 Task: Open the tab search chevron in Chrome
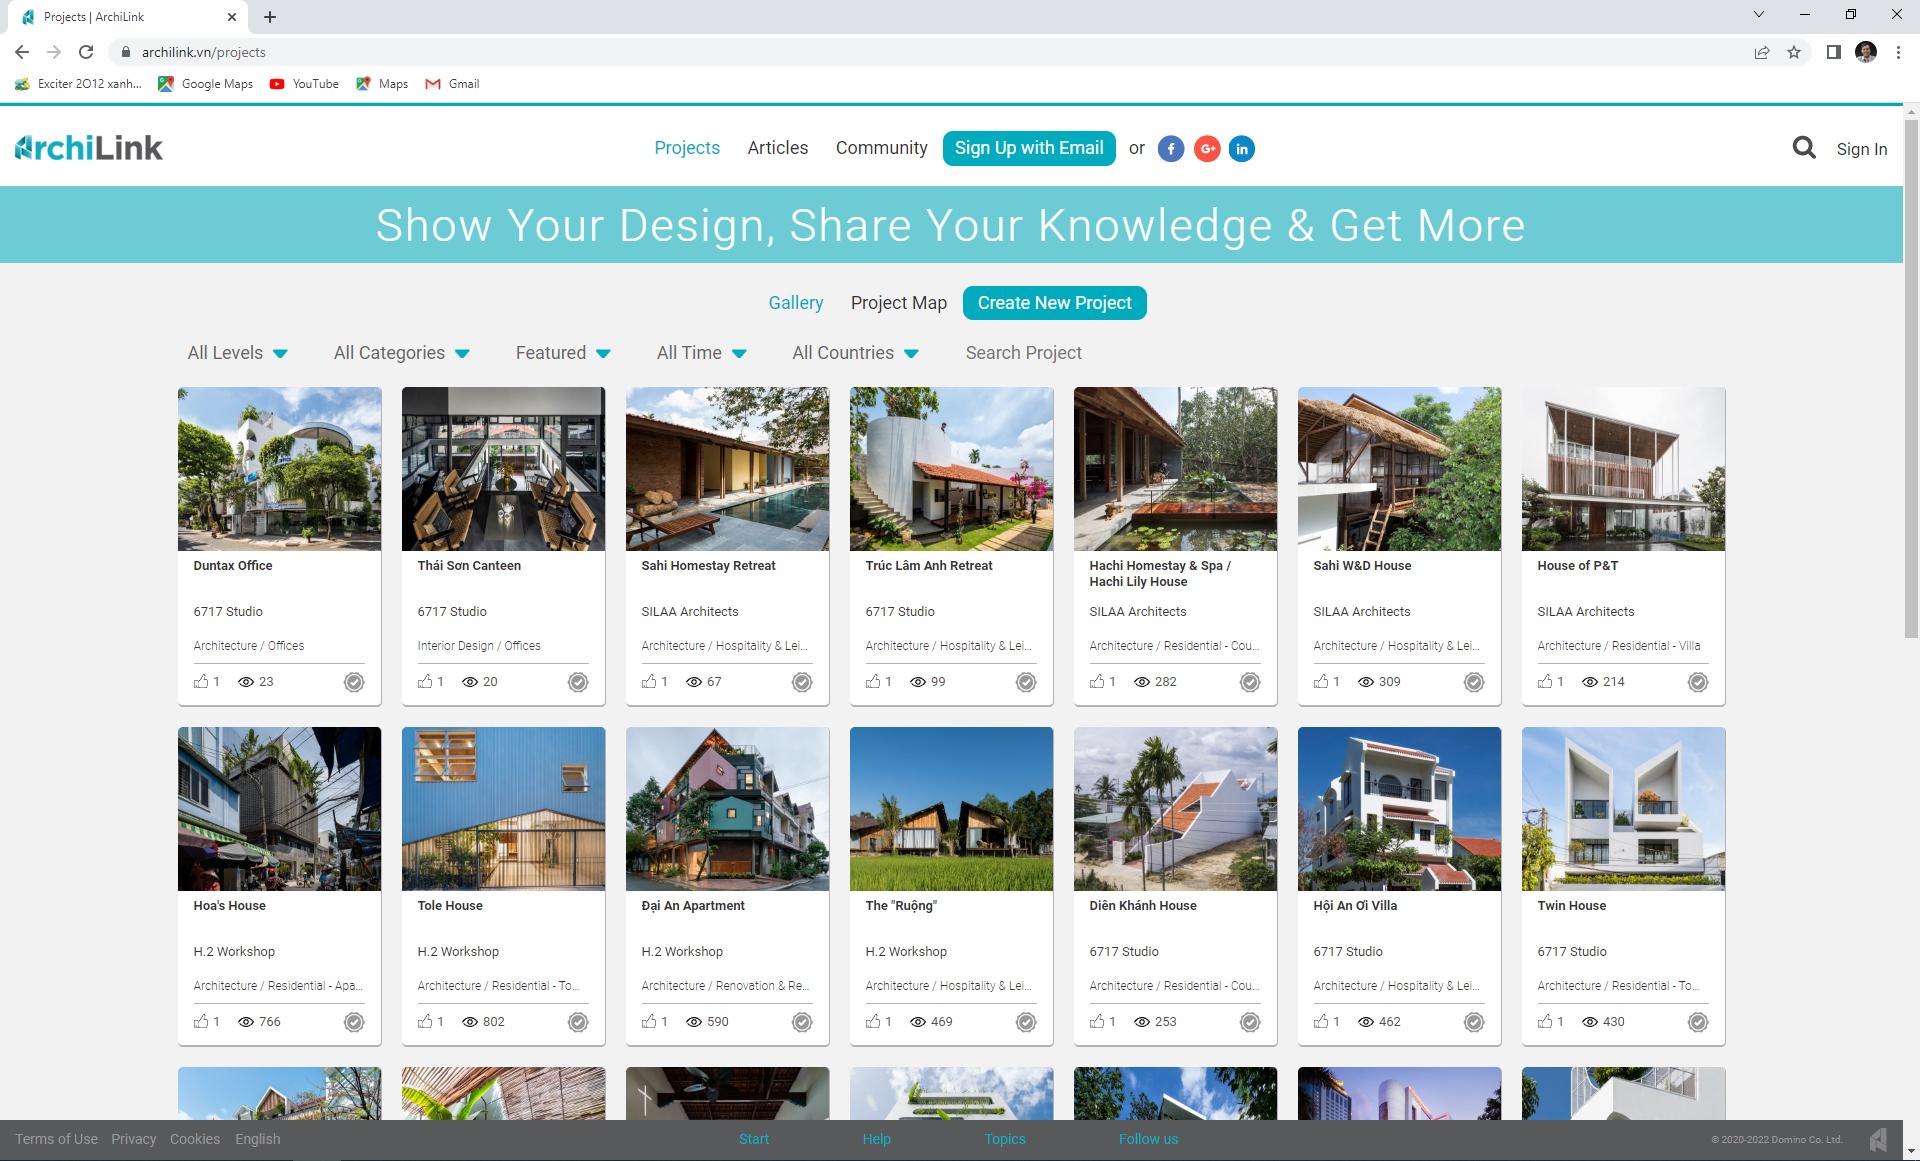pyautogui.click(x=1759, y=15)
